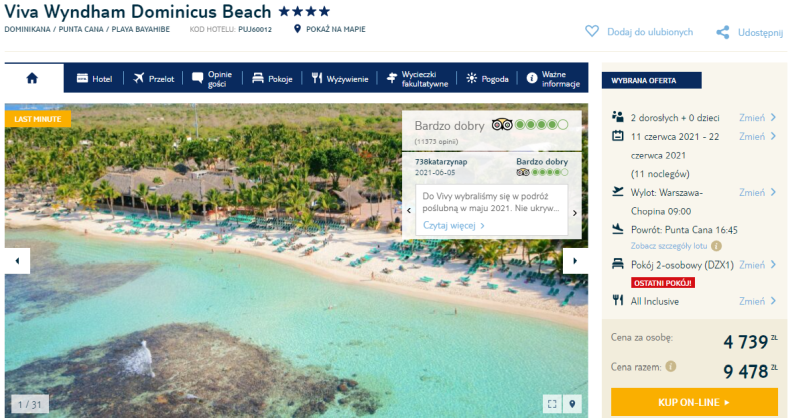The height and width of the screenshot is (418, 790).
Task: Go to next guest review arrow
Action: coord(575,213)
